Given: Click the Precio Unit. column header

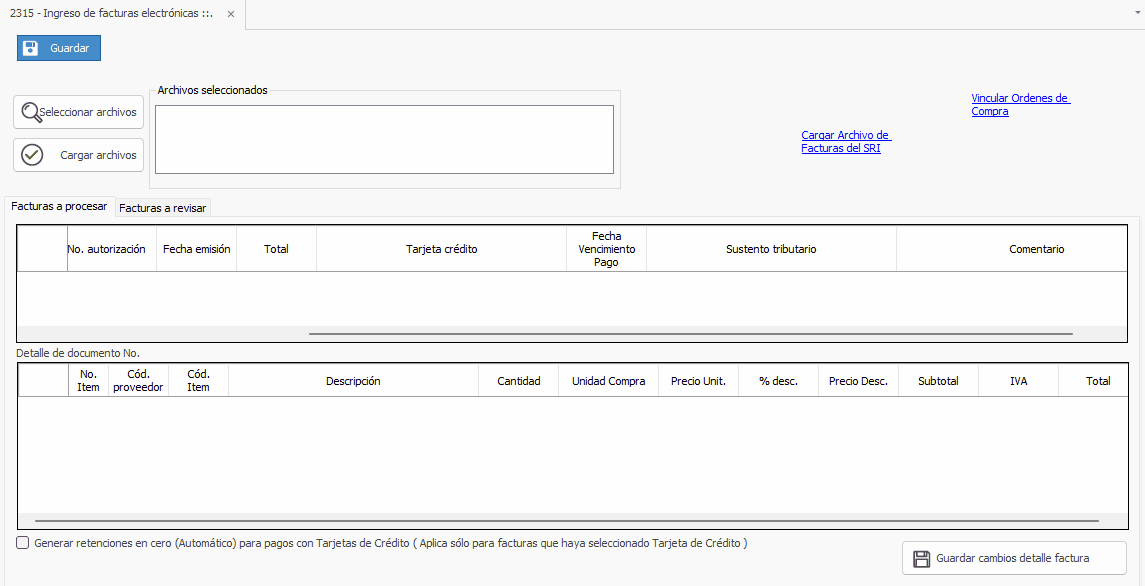Looking at the screenshot, I should point(698,381).
